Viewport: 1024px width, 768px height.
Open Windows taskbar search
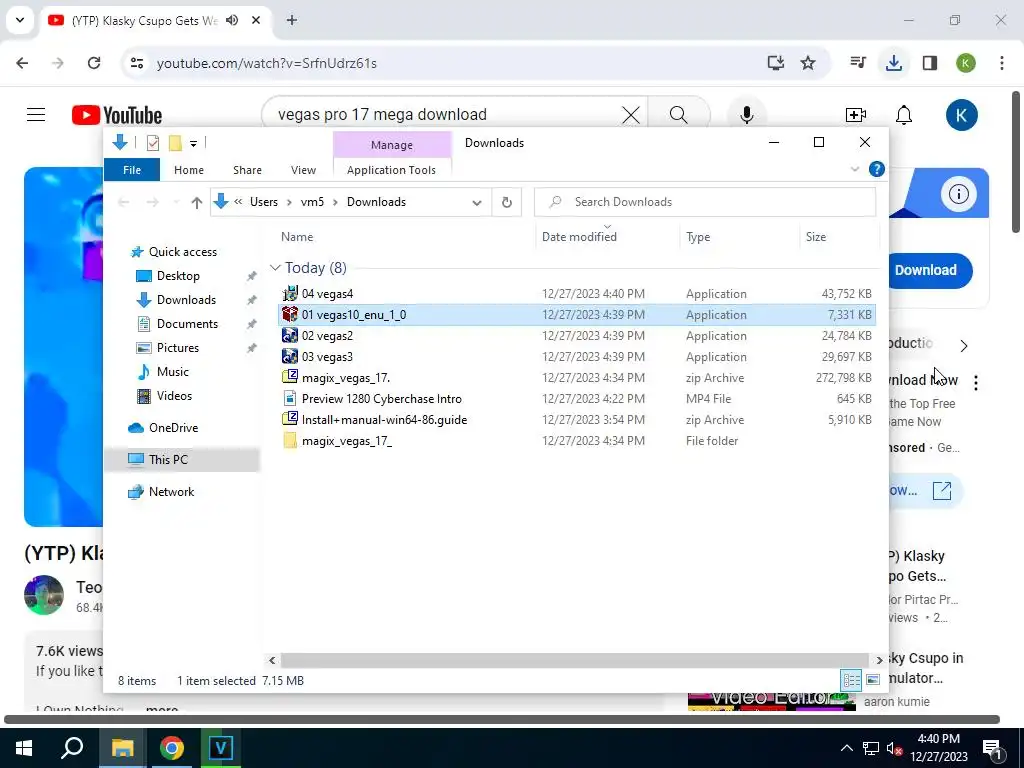click(x=72, y=747)
